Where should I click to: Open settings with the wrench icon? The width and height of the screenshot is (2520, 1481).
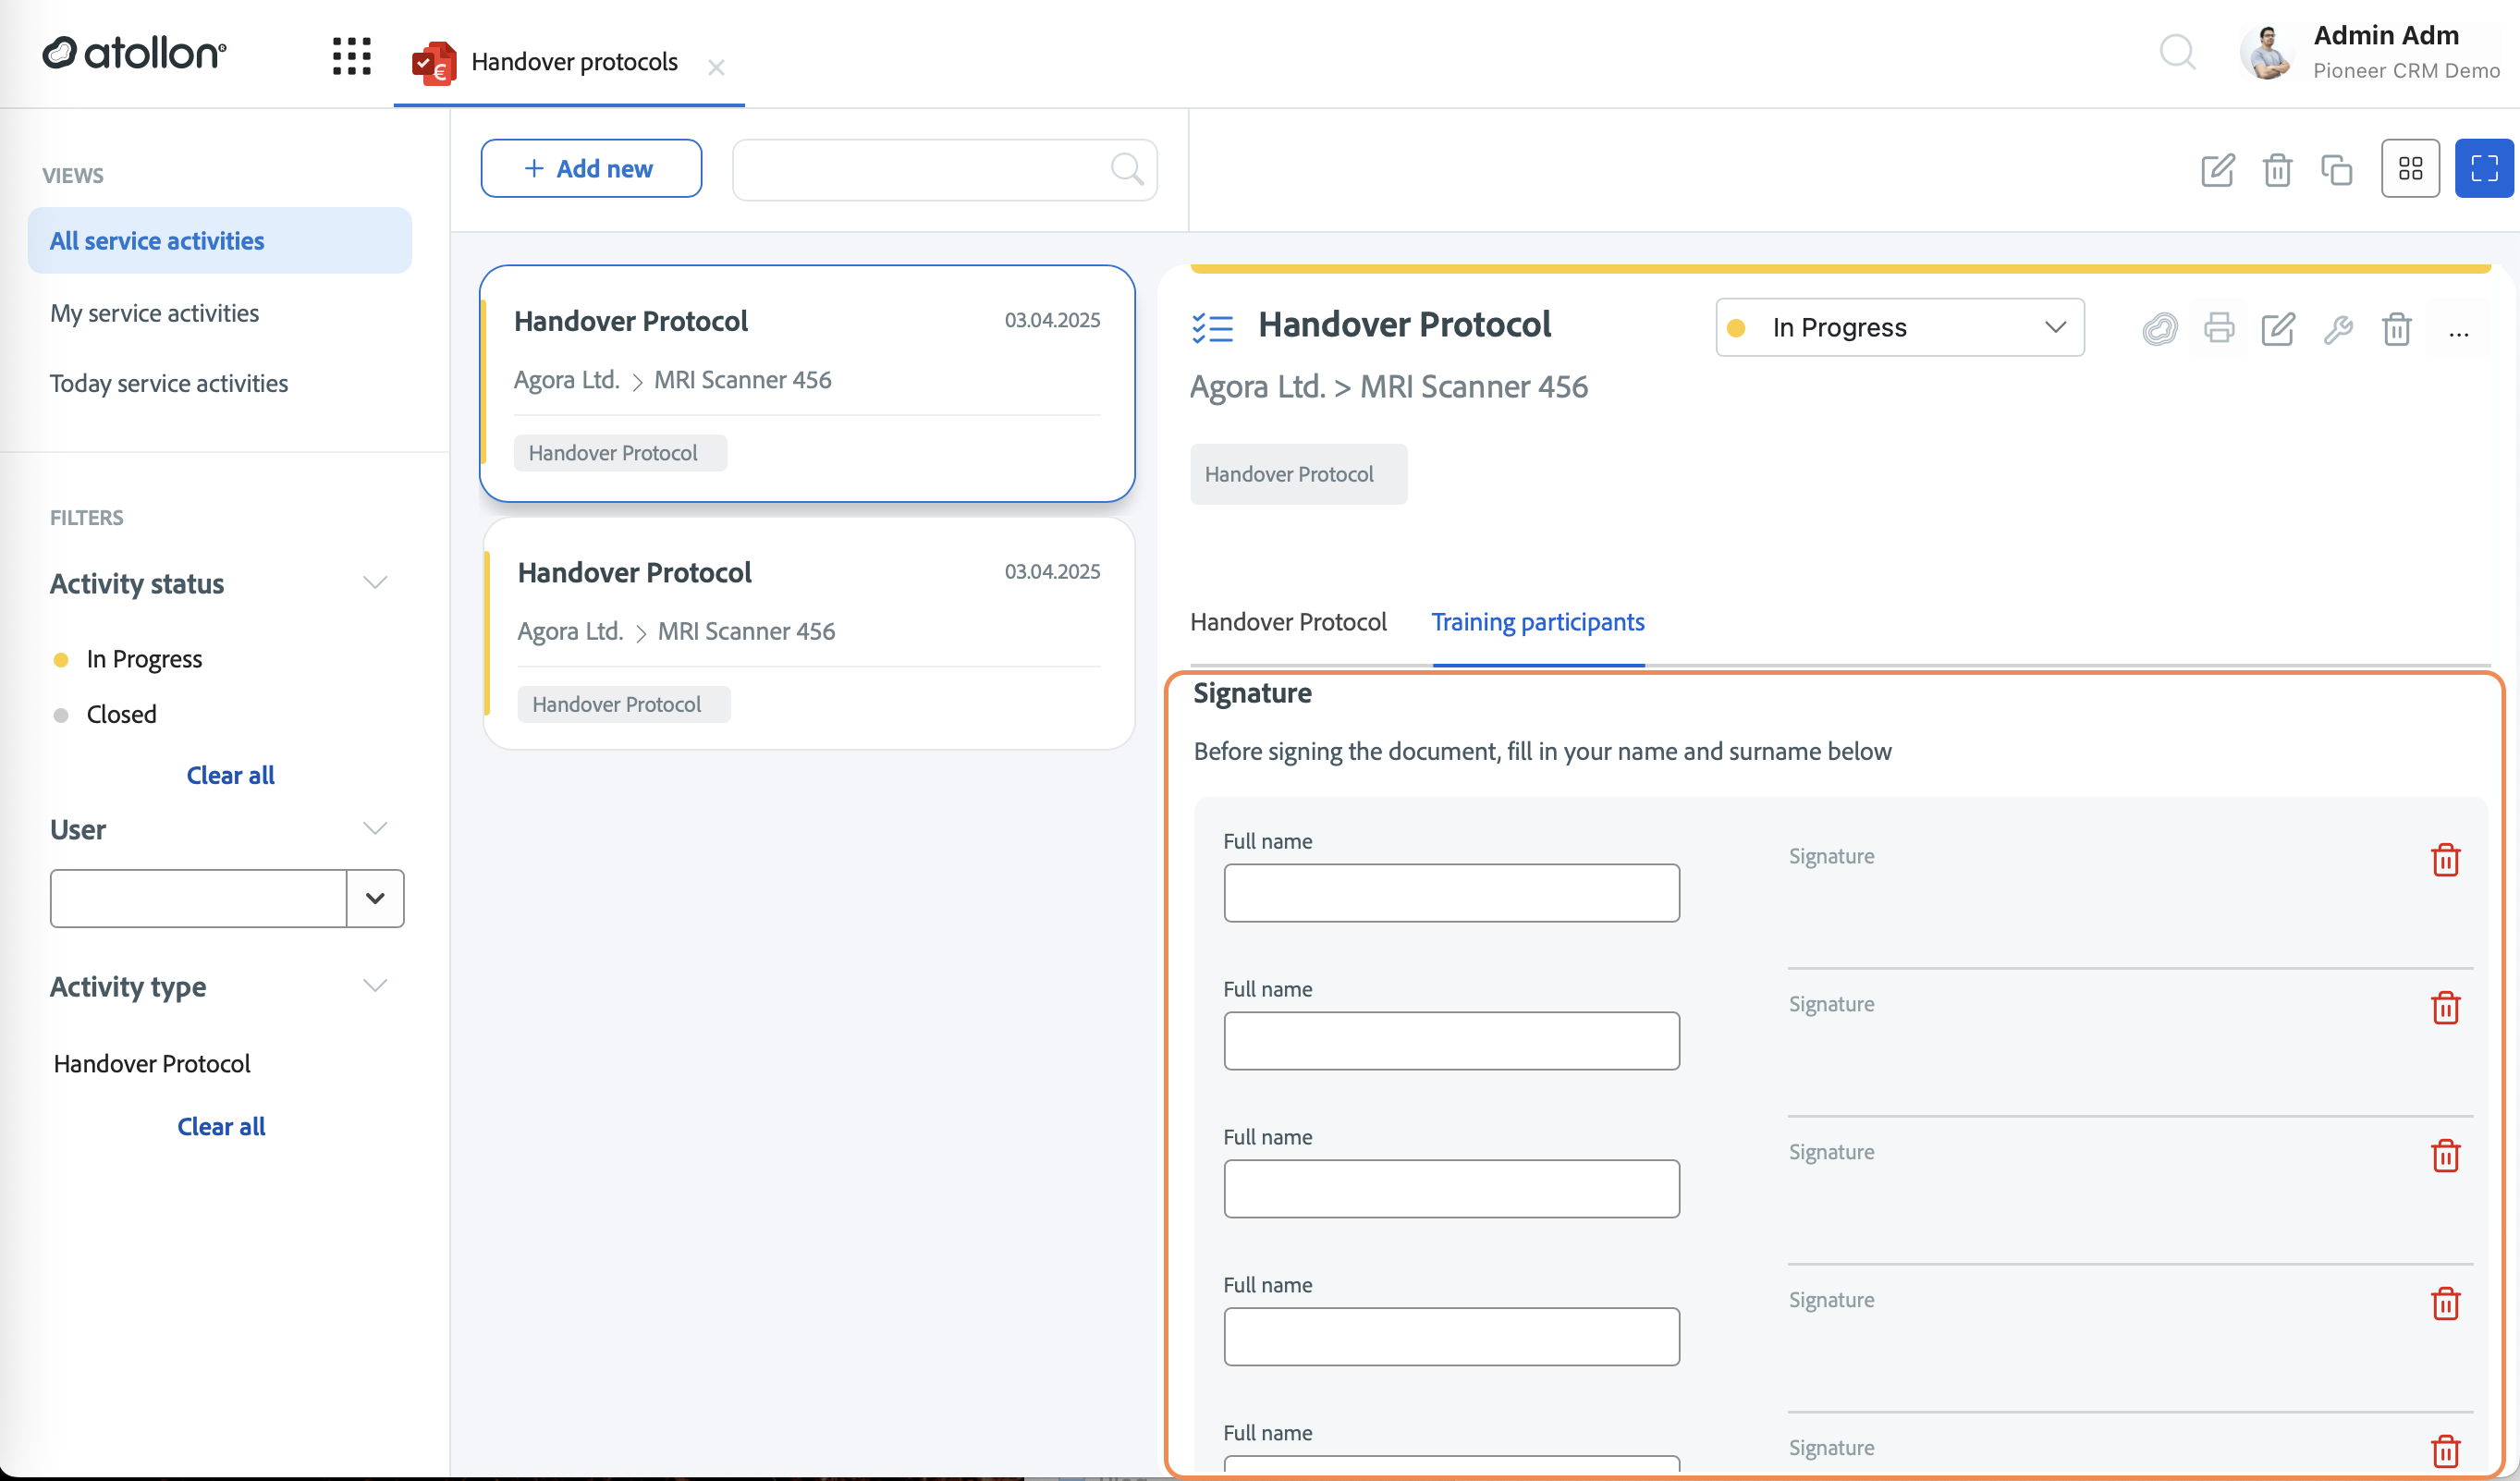click(x=2338, y=328)
